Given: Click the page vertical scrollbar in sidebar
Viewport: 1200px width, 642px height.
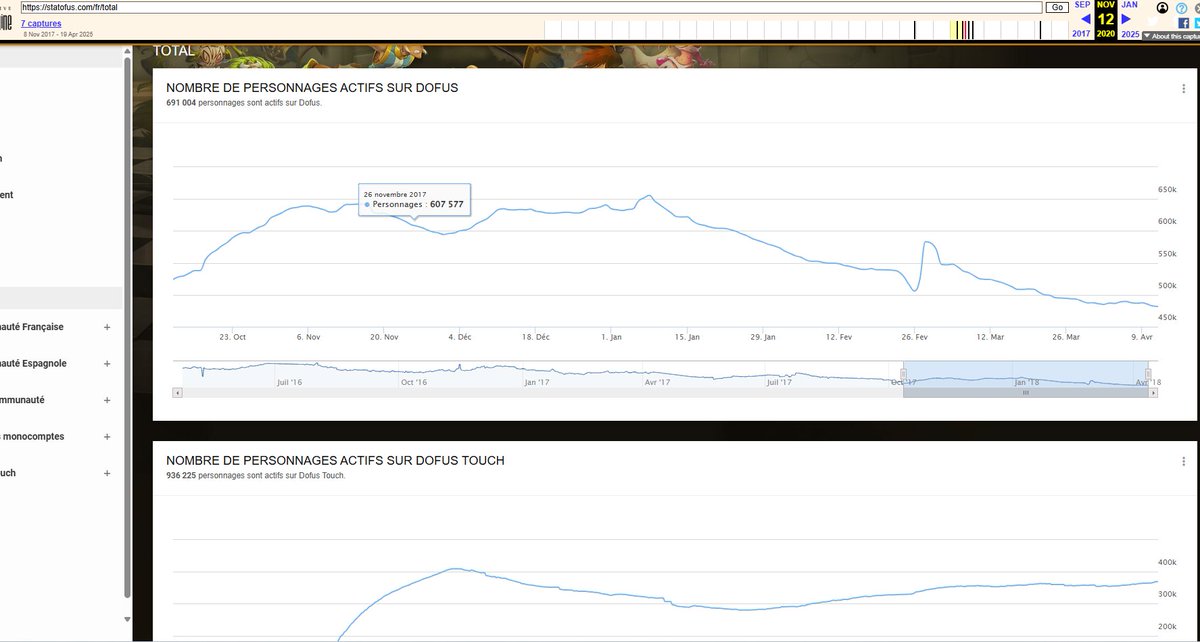Looking at the screenshot, I should [x=125, y=327].
